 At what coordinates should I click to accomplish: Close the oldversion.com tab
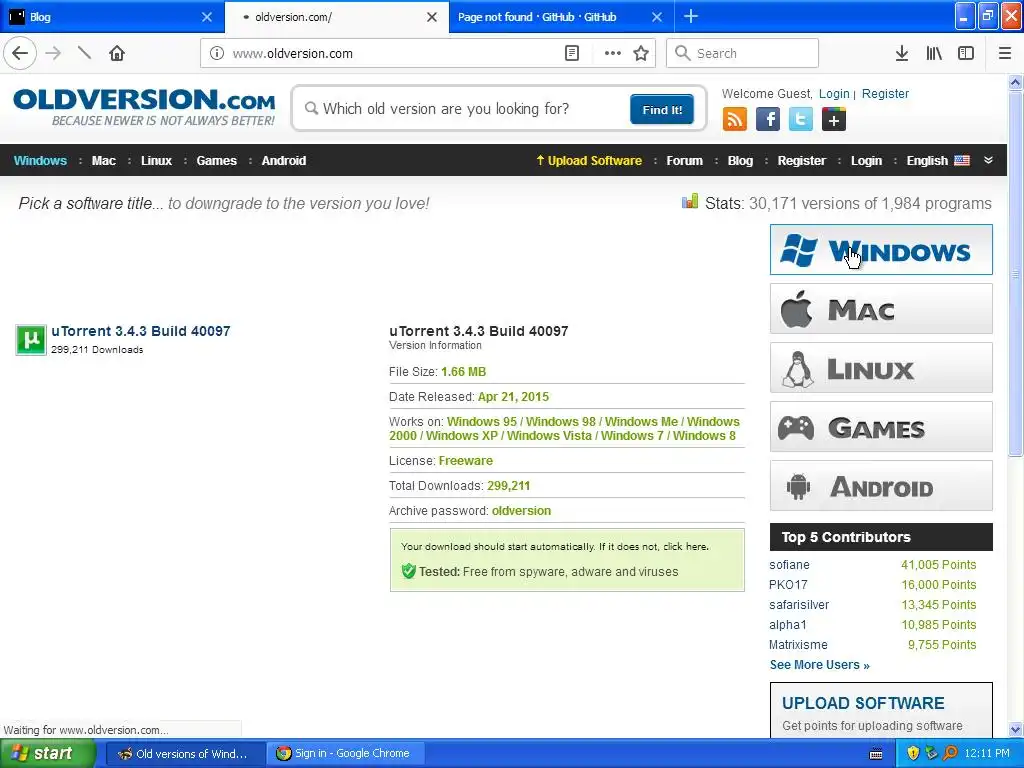click(x=432, y=17)
